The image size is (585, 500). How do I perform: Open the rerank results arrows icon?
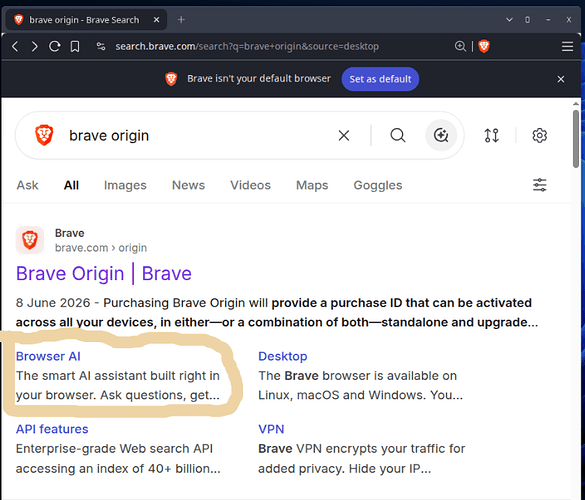tap(491, 135)
